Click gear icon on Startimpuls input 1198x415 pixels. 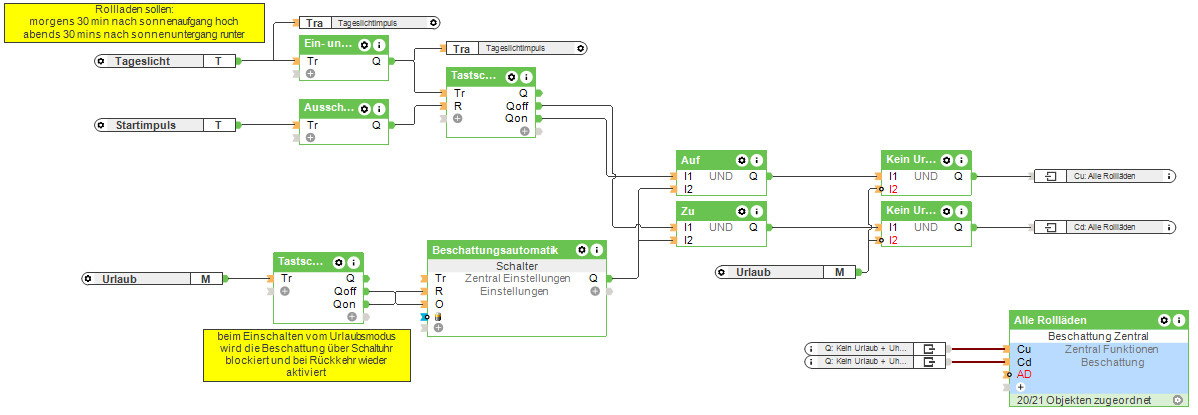[102, 125]
